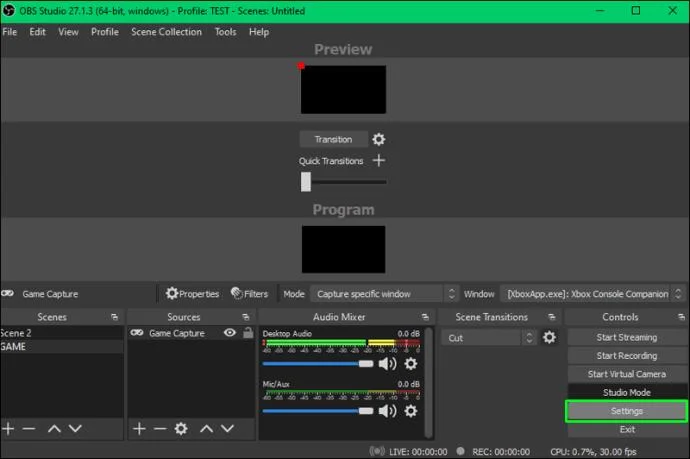Pop out the Scenes dock
The image size is (690, 459).
click(114, 317)
